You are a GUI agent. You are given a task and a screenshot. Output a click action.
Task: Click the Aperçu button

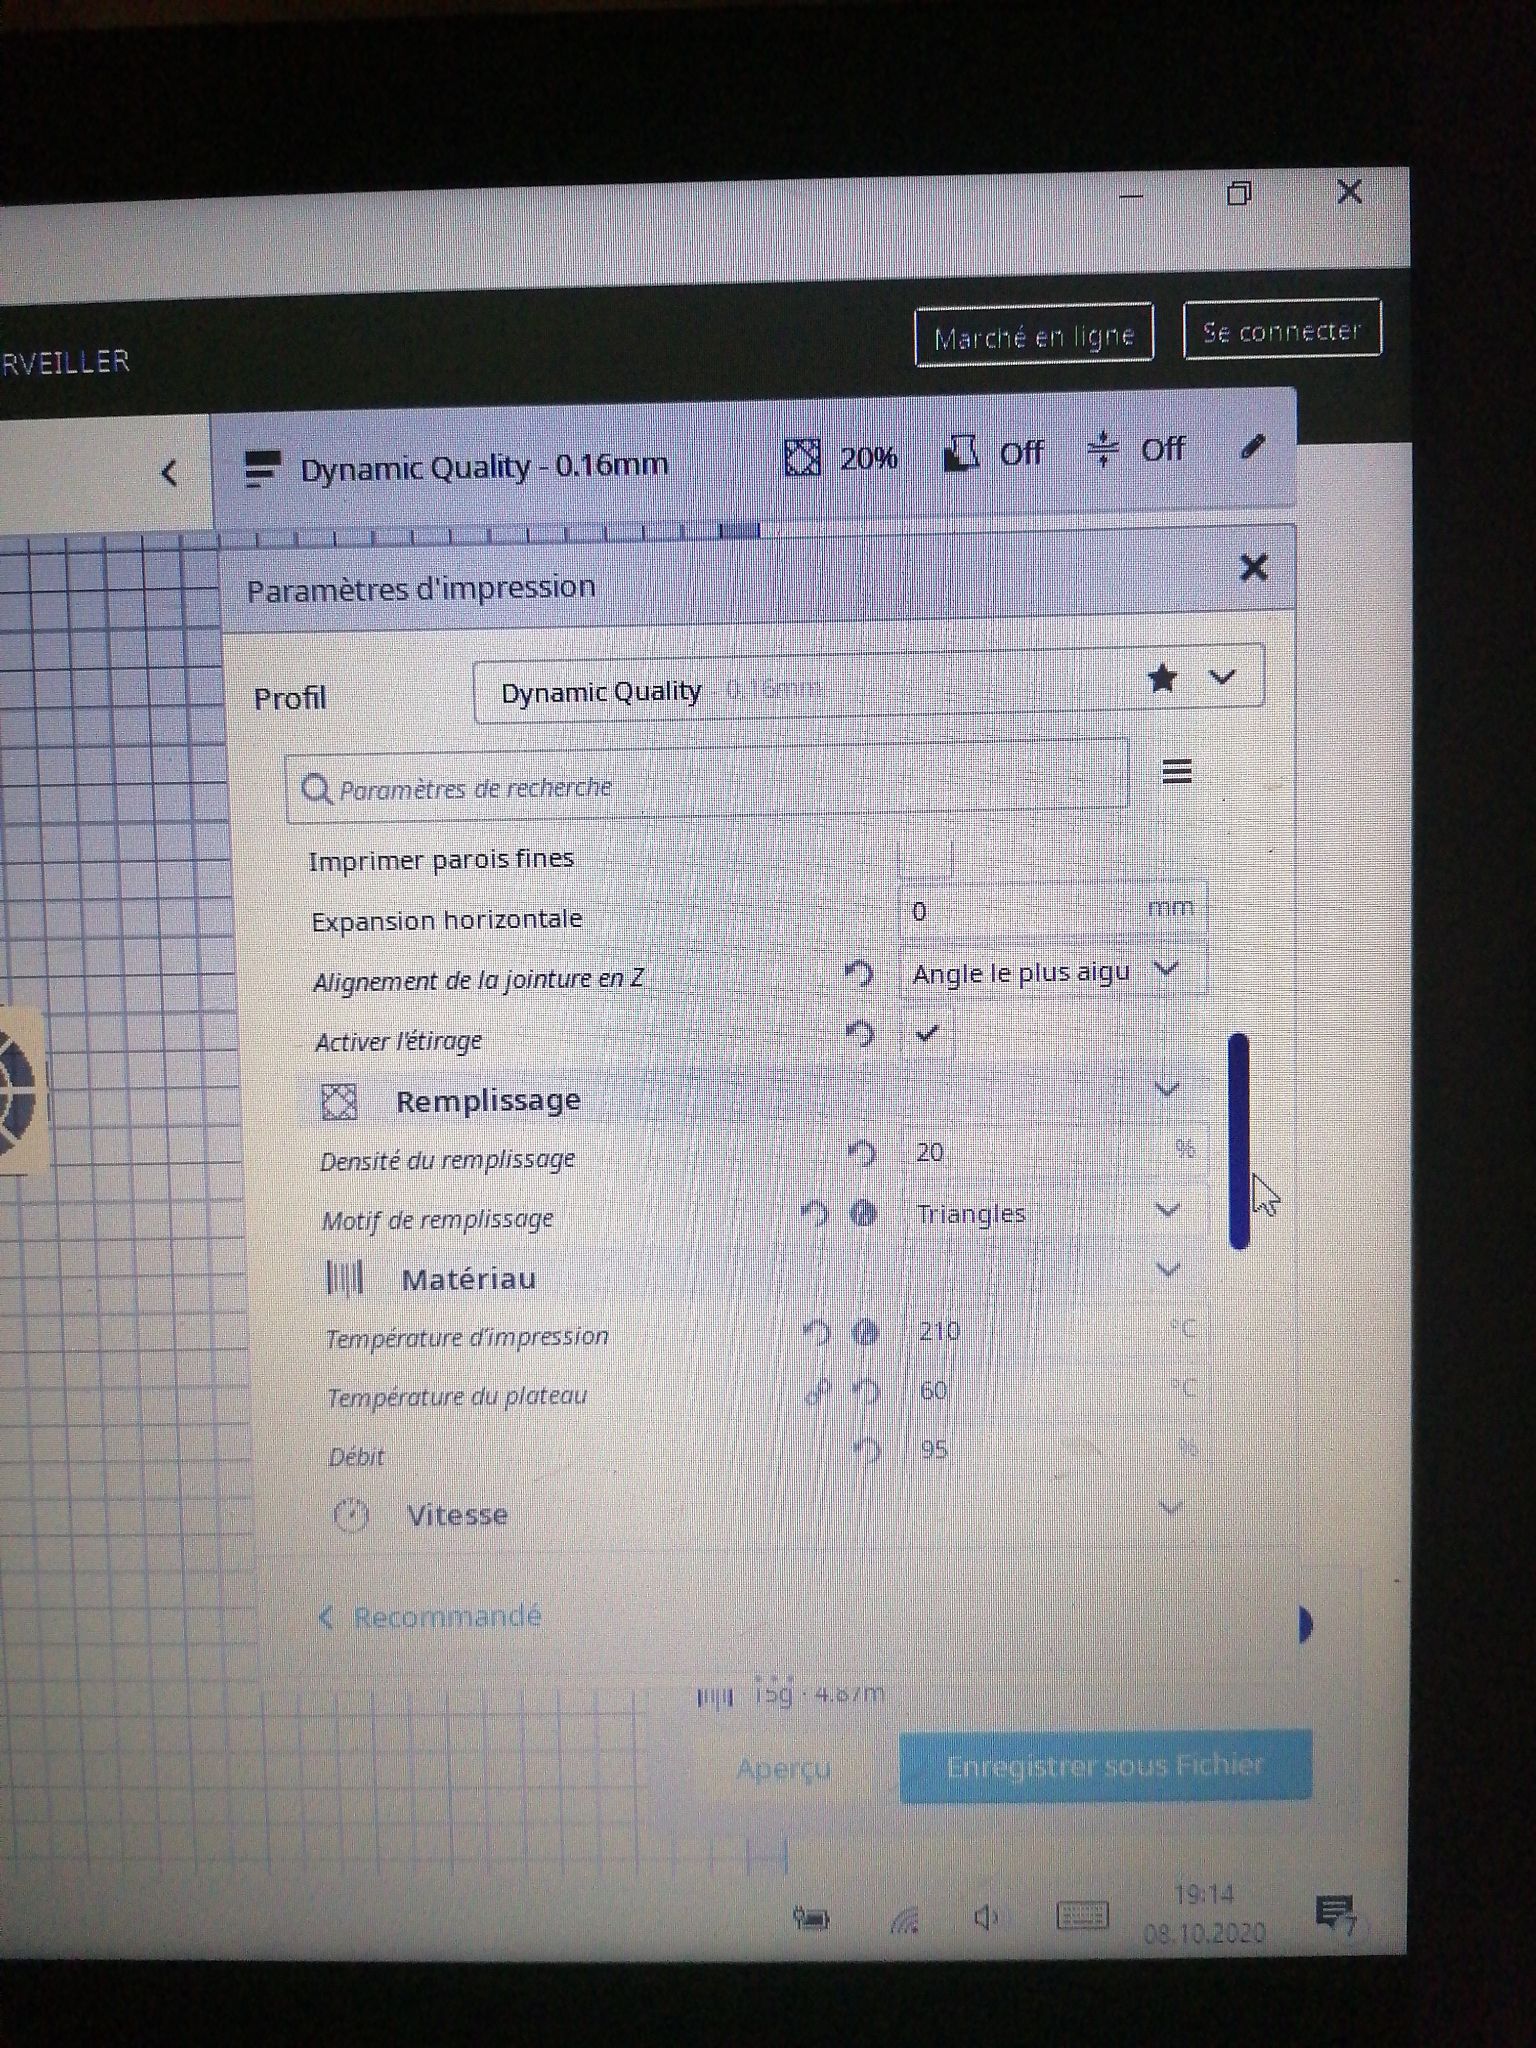[783, 1768]
